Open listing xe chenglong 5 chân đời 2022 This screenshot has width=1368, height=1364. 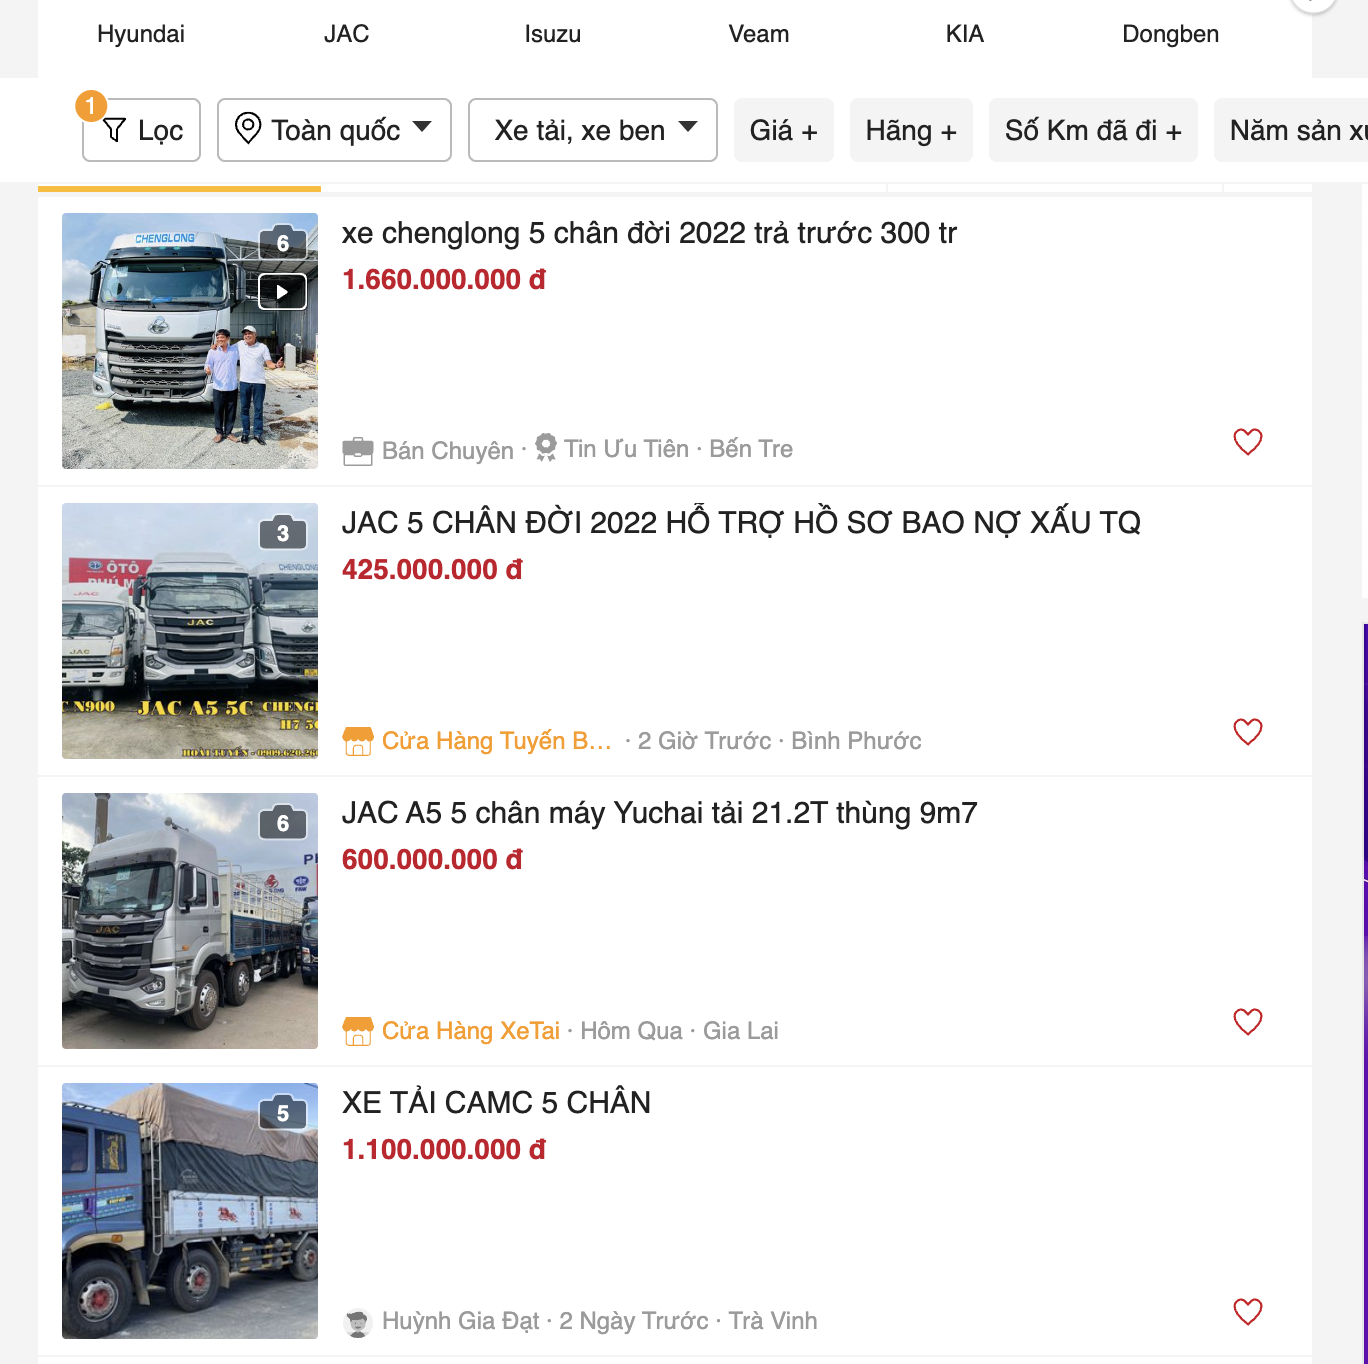point(649,233)
